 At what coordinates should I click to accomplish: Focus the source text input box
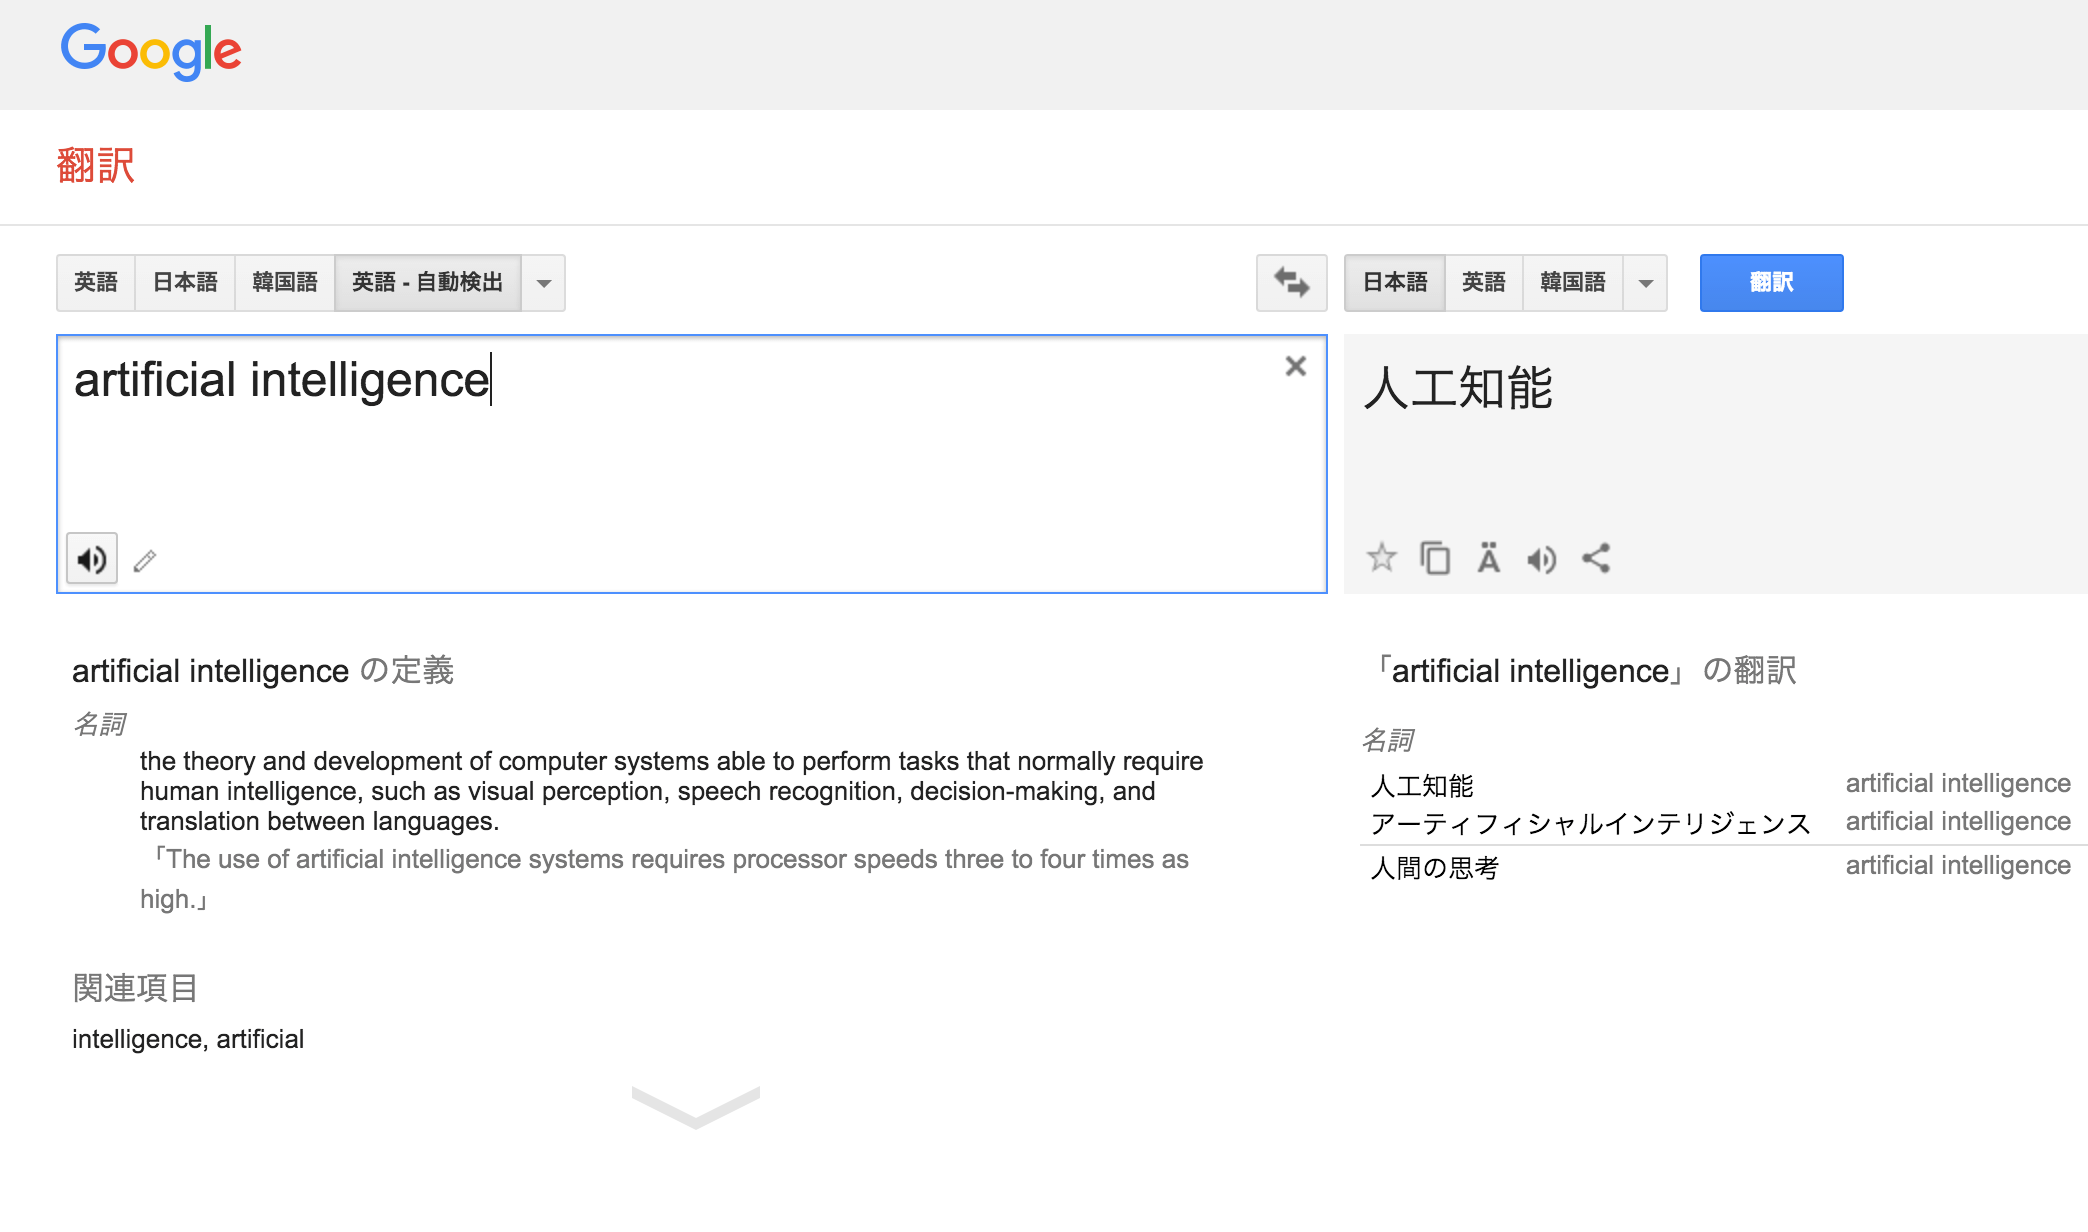coord(692,464)
